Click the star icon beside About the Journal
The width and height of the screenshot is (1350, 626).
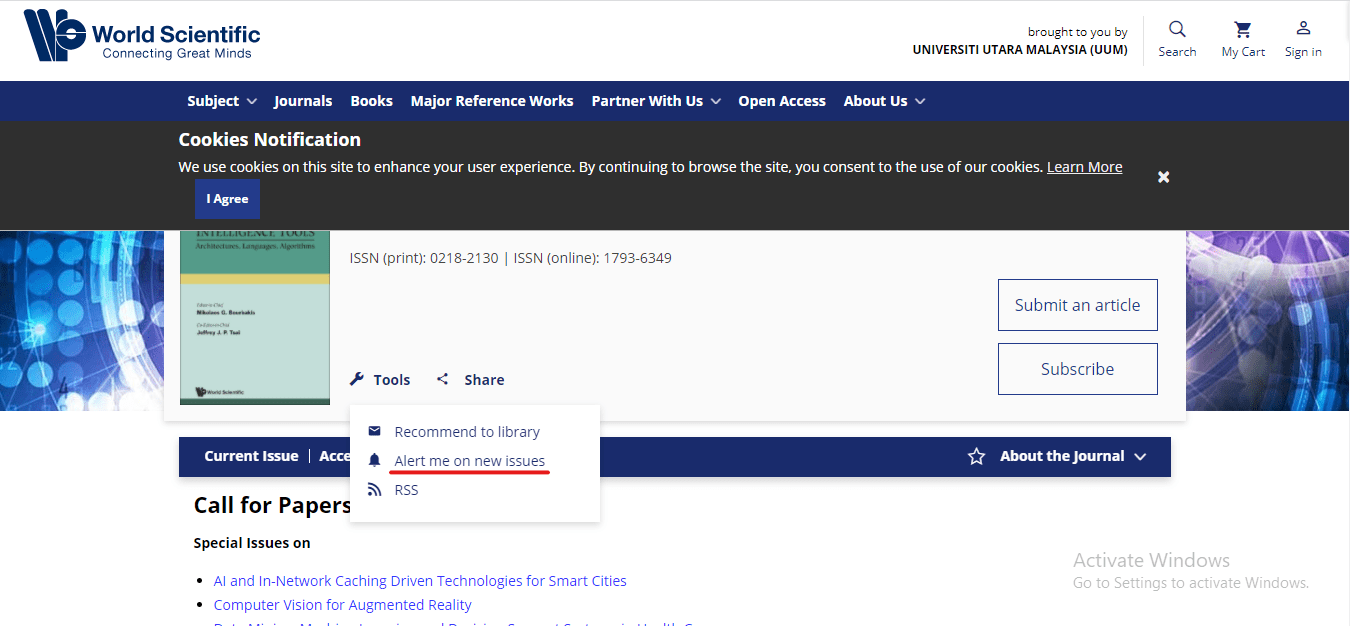(x=976, y=456)
